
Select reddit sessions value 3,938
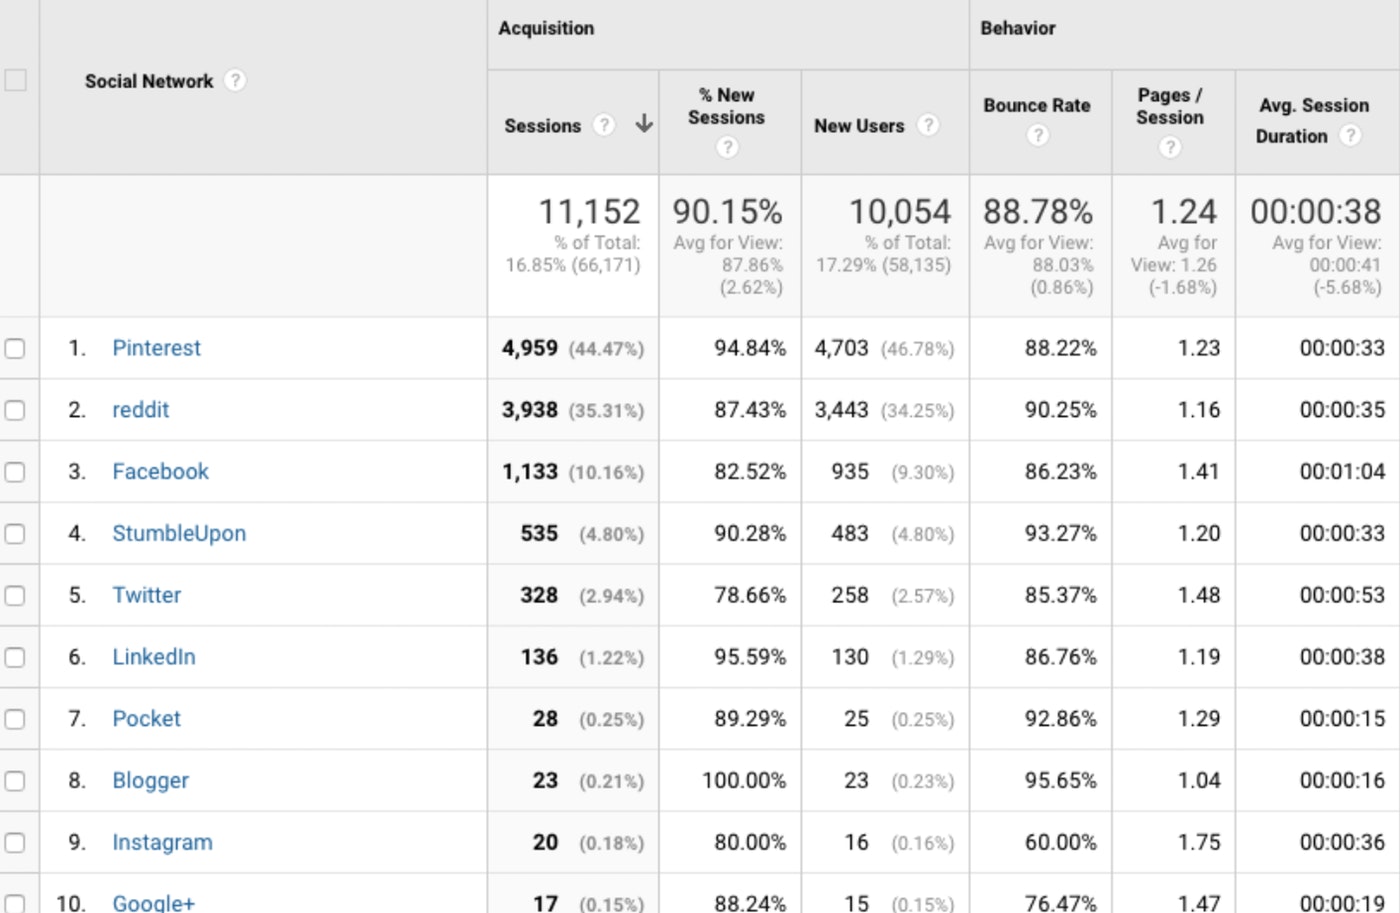click(530, 410)
